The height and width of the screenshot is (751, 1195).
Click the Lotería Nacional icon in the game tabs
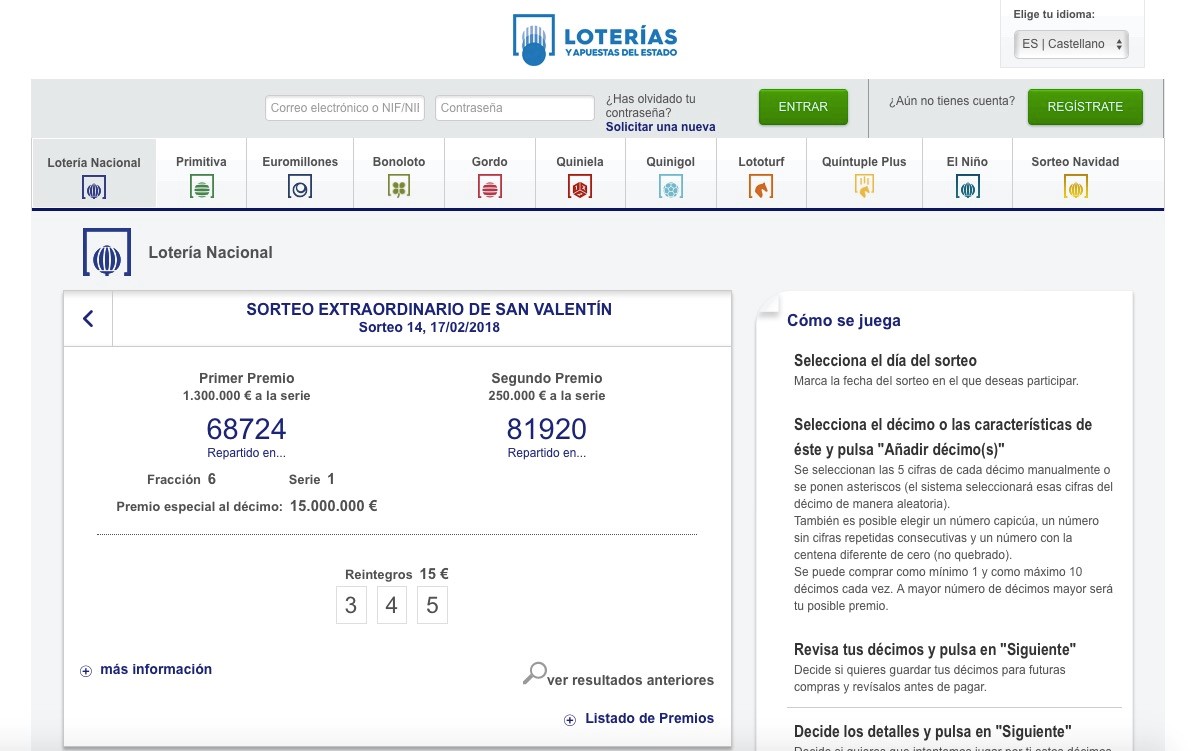[94, 188]
